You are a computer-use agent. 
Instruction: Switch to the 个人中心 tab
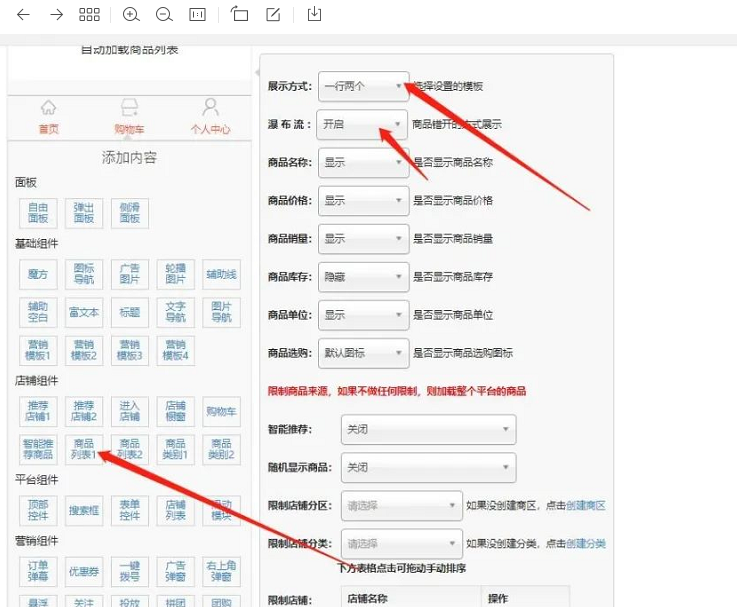[x=210, y=117]
